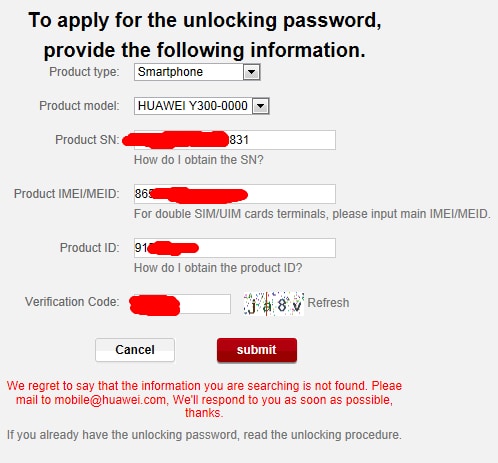Select the Smartphone product type combo box

[197, 72]
